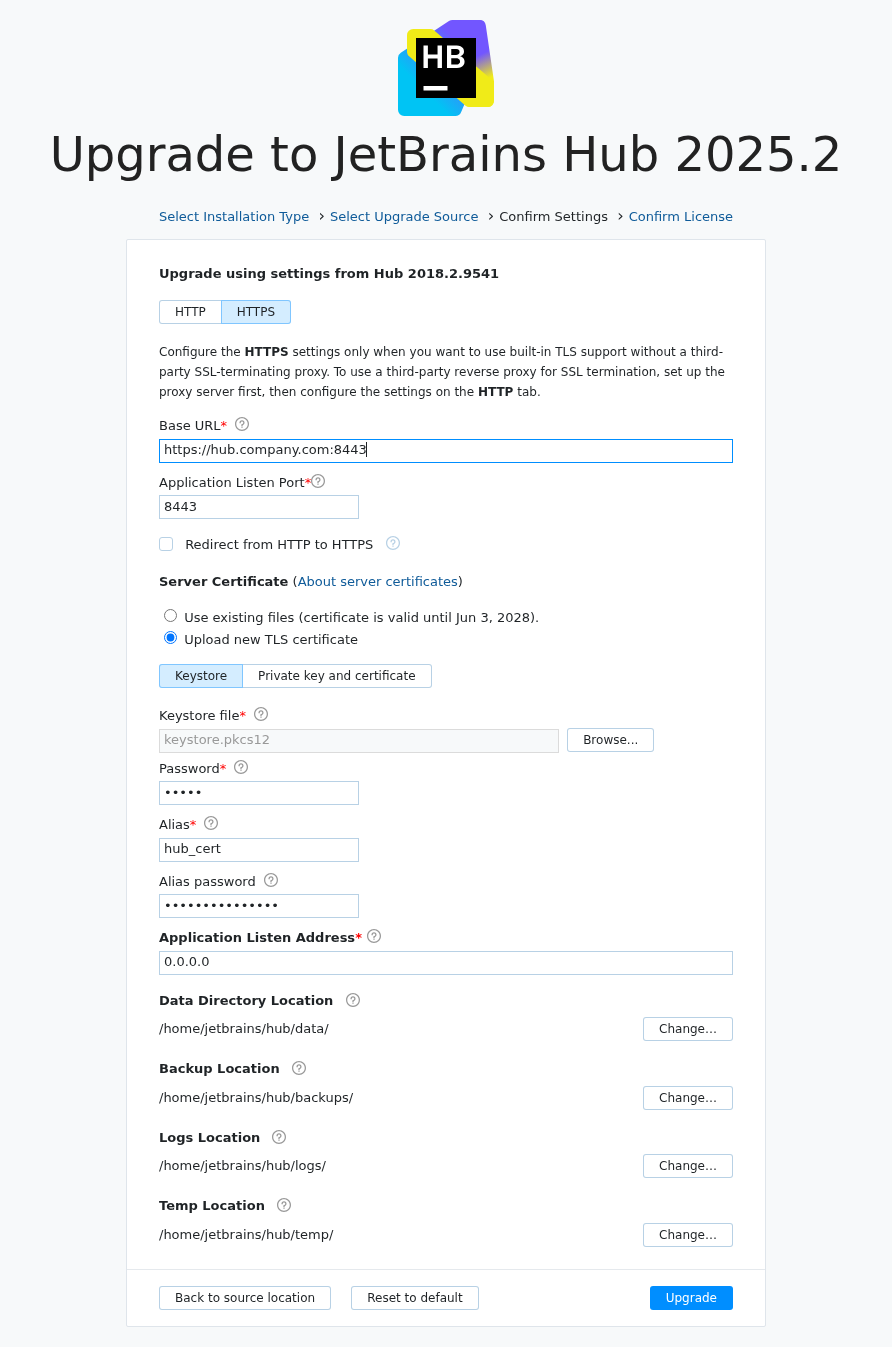The height and width of the screenshot is (1347, 892).
Task: Browse for a keystore file
Action: 610,739
